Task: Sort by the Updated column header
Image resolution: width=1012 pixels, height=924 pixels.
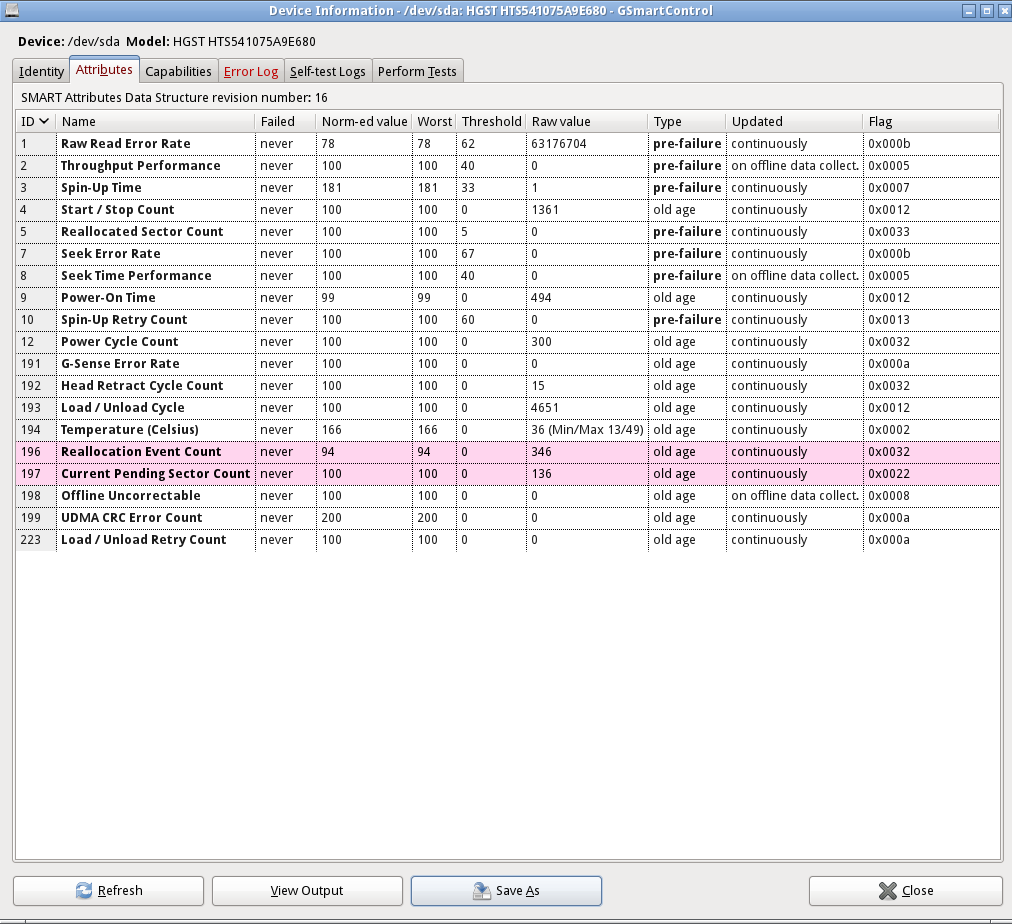Action: (x=794, y=121)
